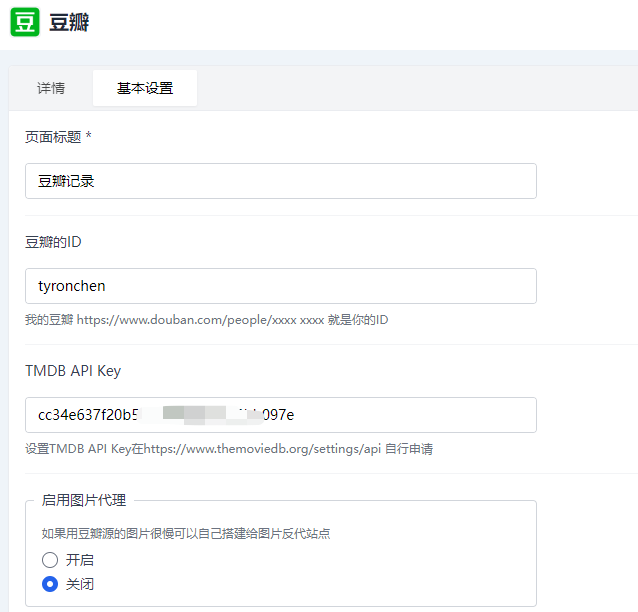Click the 豆瓣 heading text

pyautogui.click(x=69, y=22)
